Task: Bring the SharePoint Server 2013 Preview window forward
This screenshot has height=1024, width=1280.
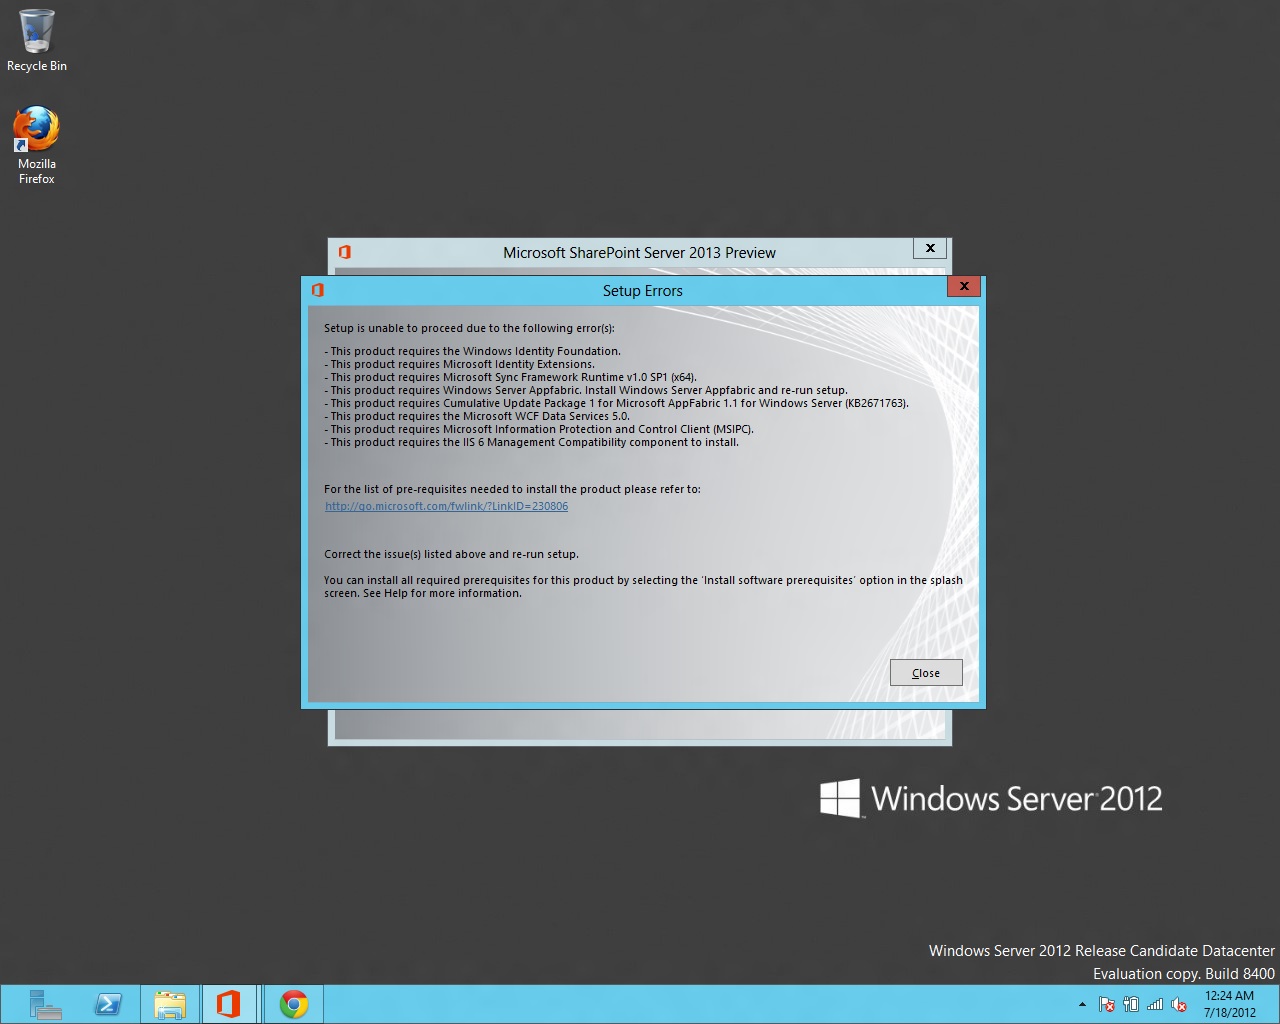Action: pyautogui.click(x=639, y=252)
